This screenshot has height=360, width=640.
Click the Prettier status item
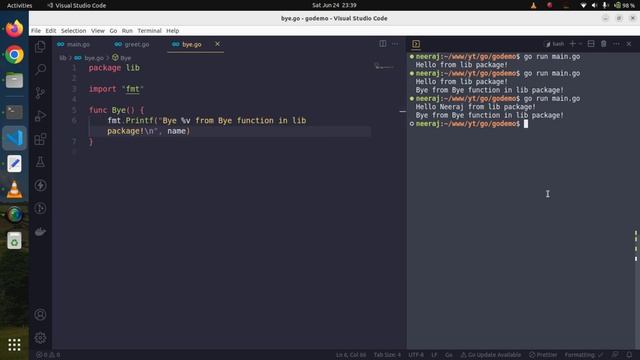[543, 355]
